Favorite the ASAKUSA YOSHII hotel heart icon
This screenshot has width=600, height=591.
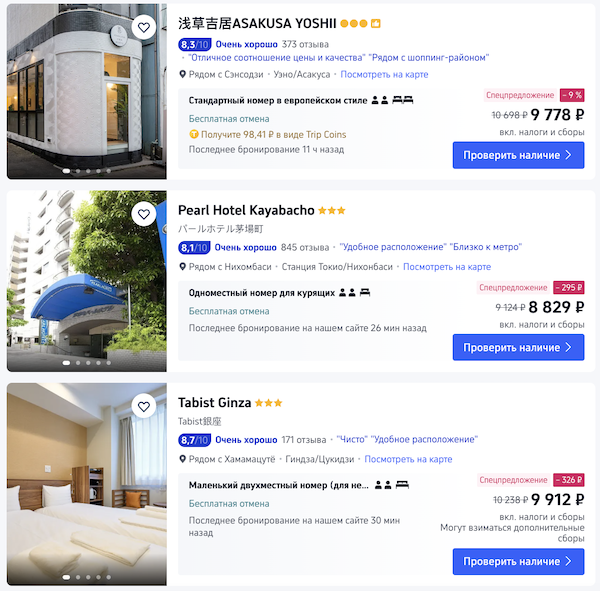[143, 27]
